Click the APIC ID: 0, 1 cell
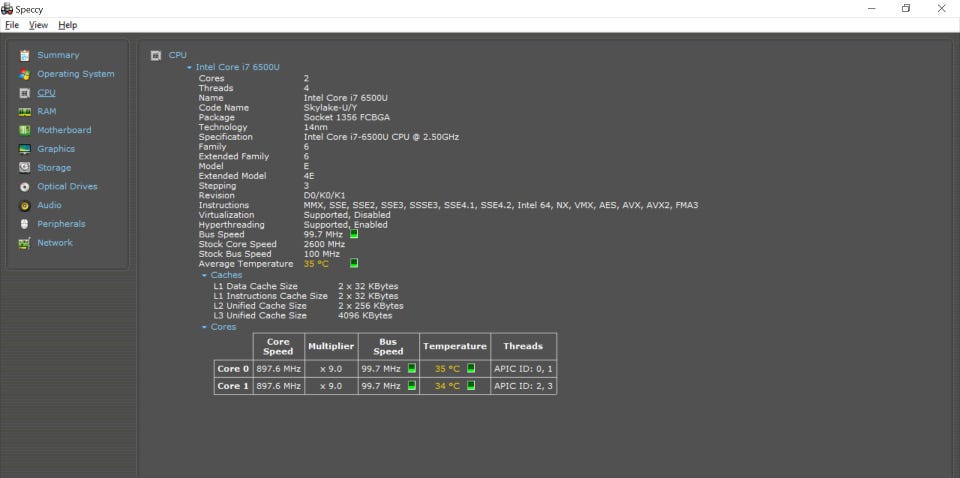Image resolution: width=960 pixels, height=478 pixels. (523, 369)
